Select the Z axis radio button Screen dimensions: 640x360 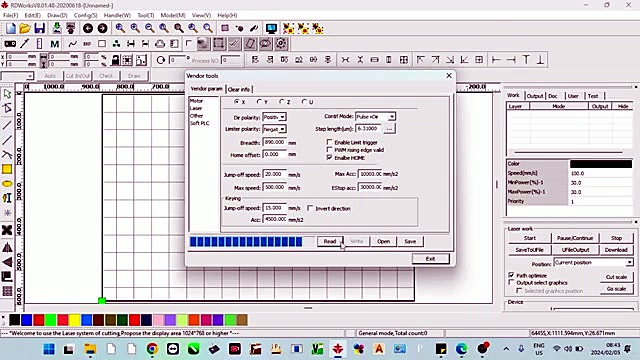(x=282, y=102)
